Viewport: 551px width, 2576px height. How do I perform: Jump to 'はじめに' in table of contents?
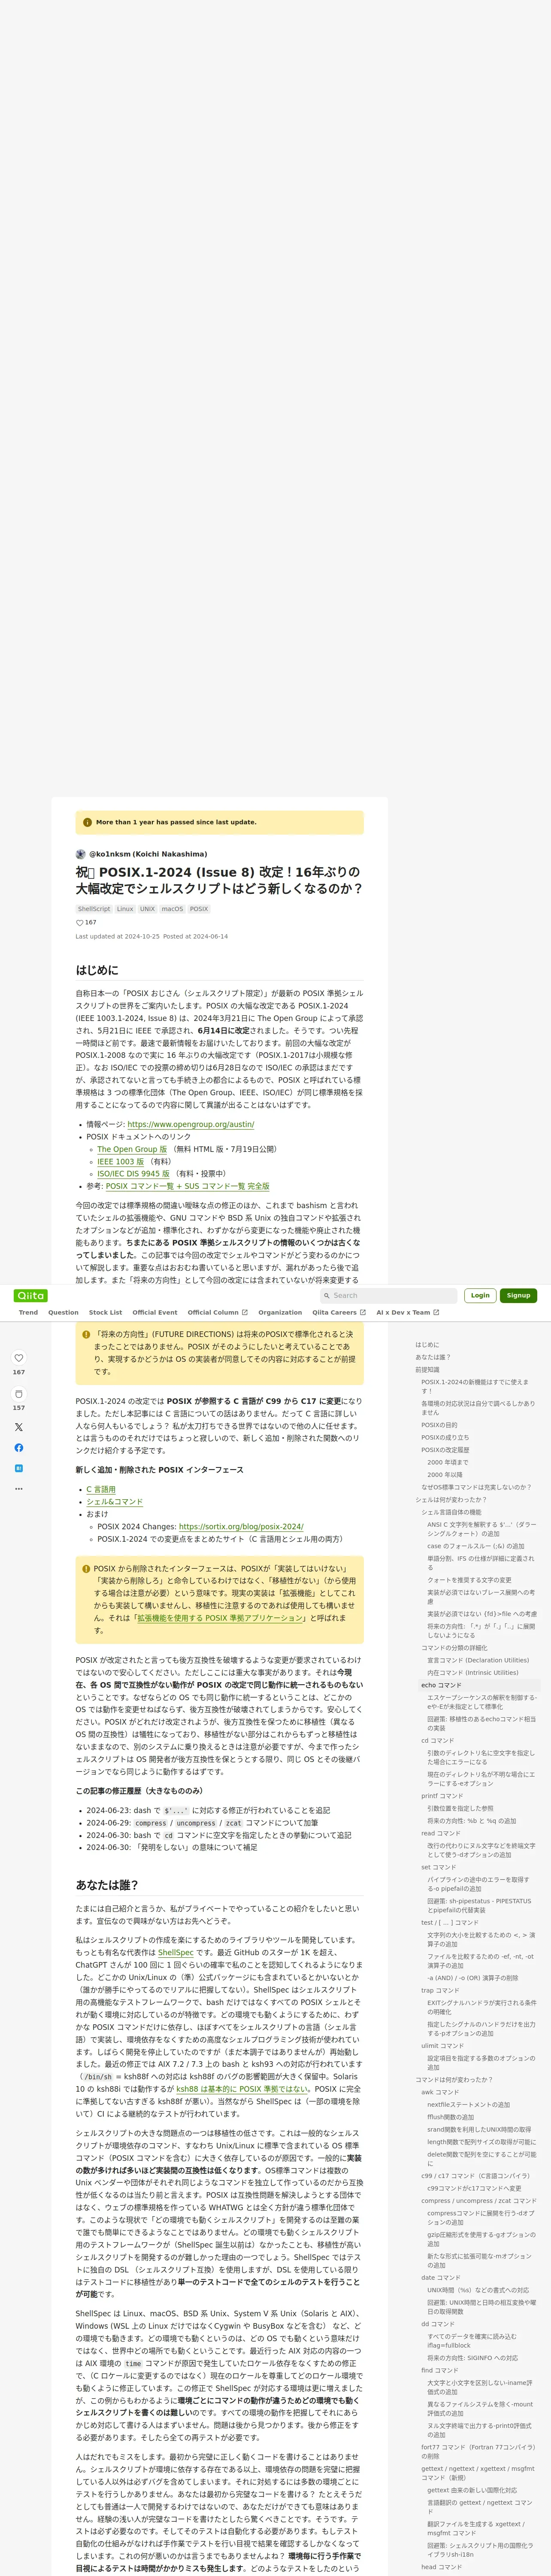427,1345
